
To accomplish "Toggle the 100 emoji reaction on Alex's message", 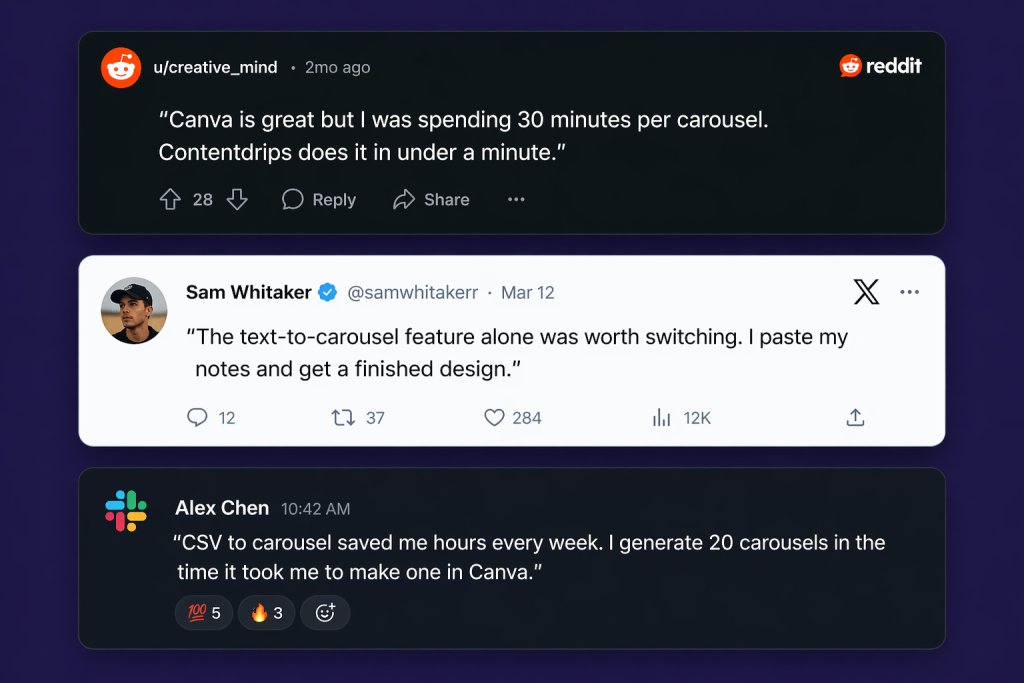I will (x=204, y=613).
